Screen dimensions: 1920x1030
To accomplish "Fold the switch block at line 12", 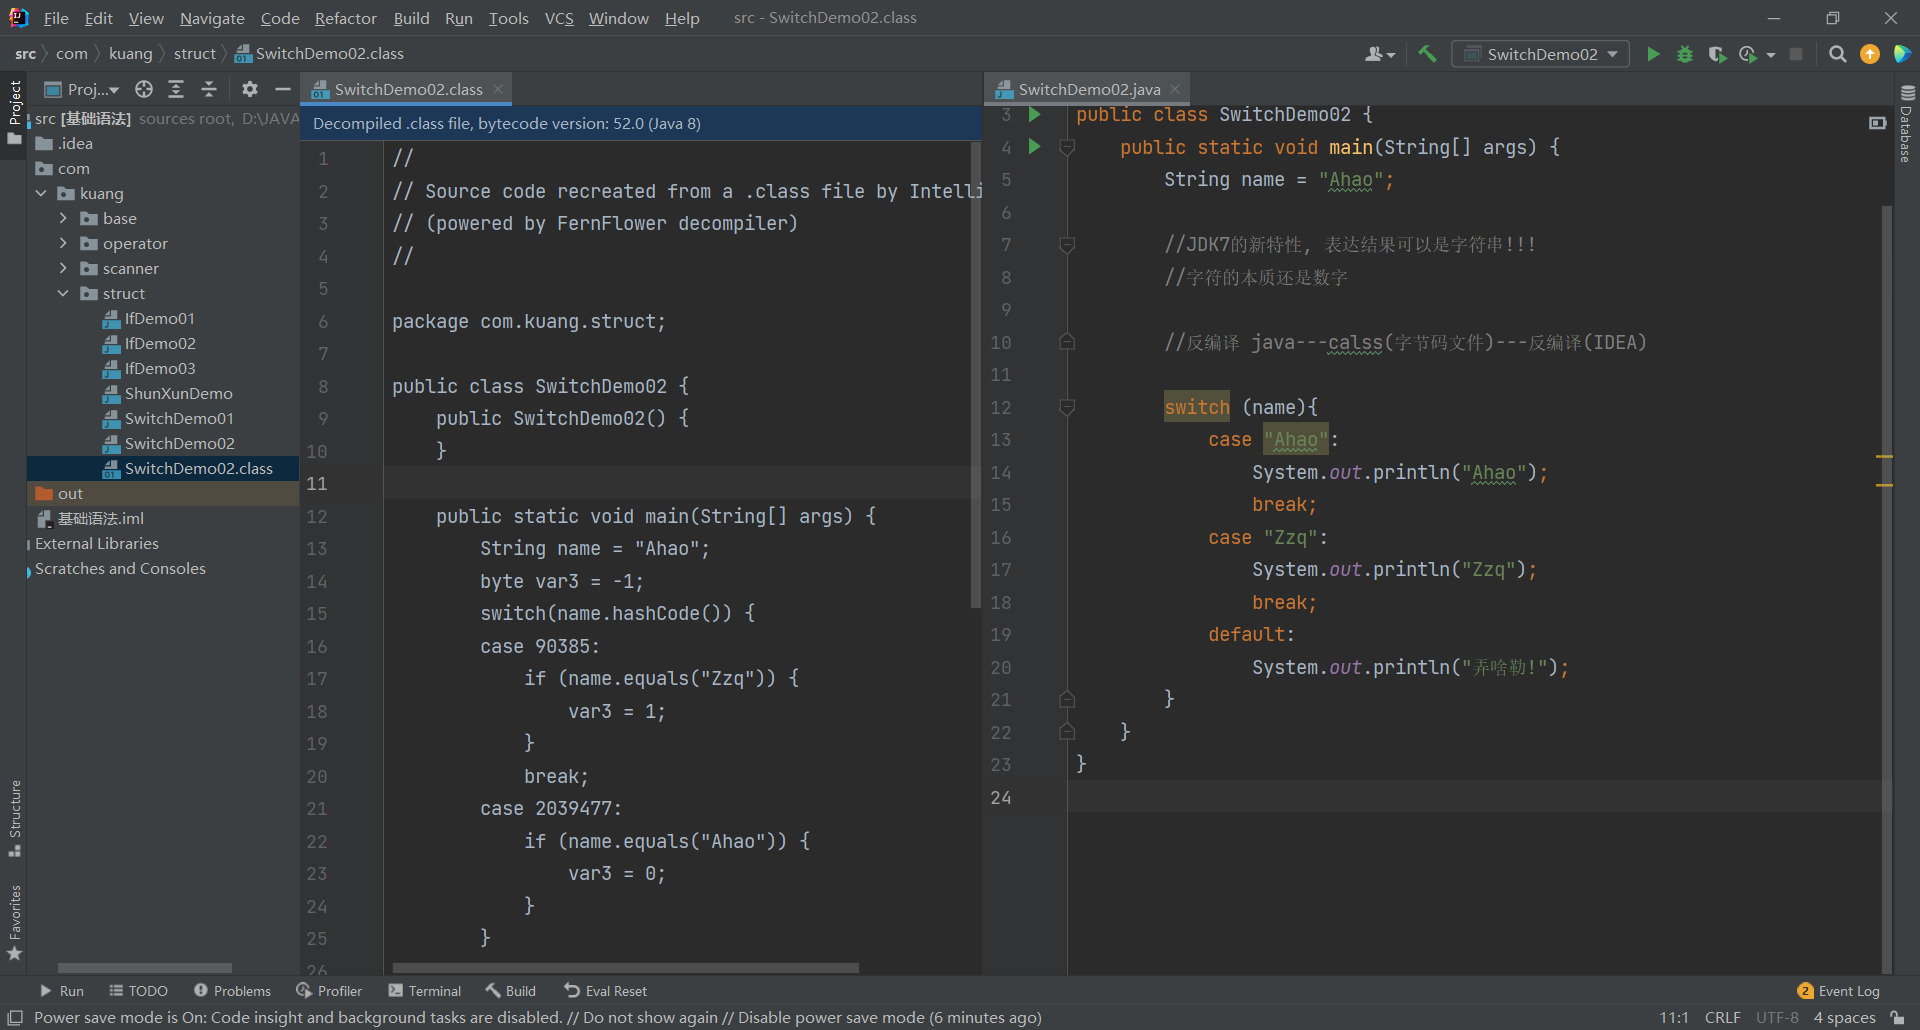I will (x=1067, y=407).
